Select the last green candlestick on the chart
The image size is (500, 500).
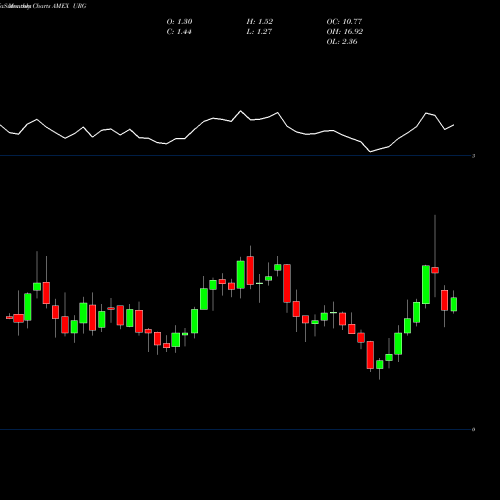(454, 304)
